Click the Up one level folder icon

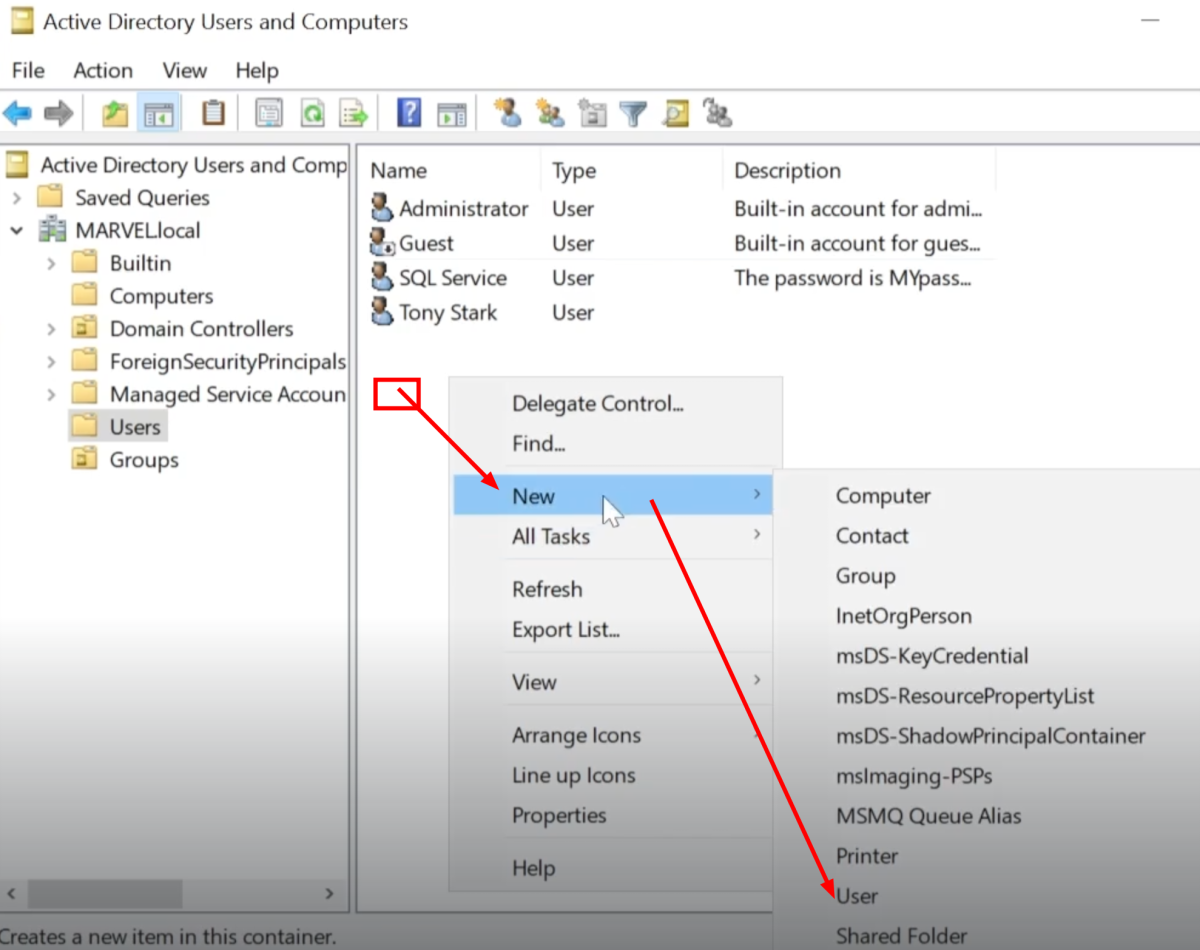(x=116, y=114)
